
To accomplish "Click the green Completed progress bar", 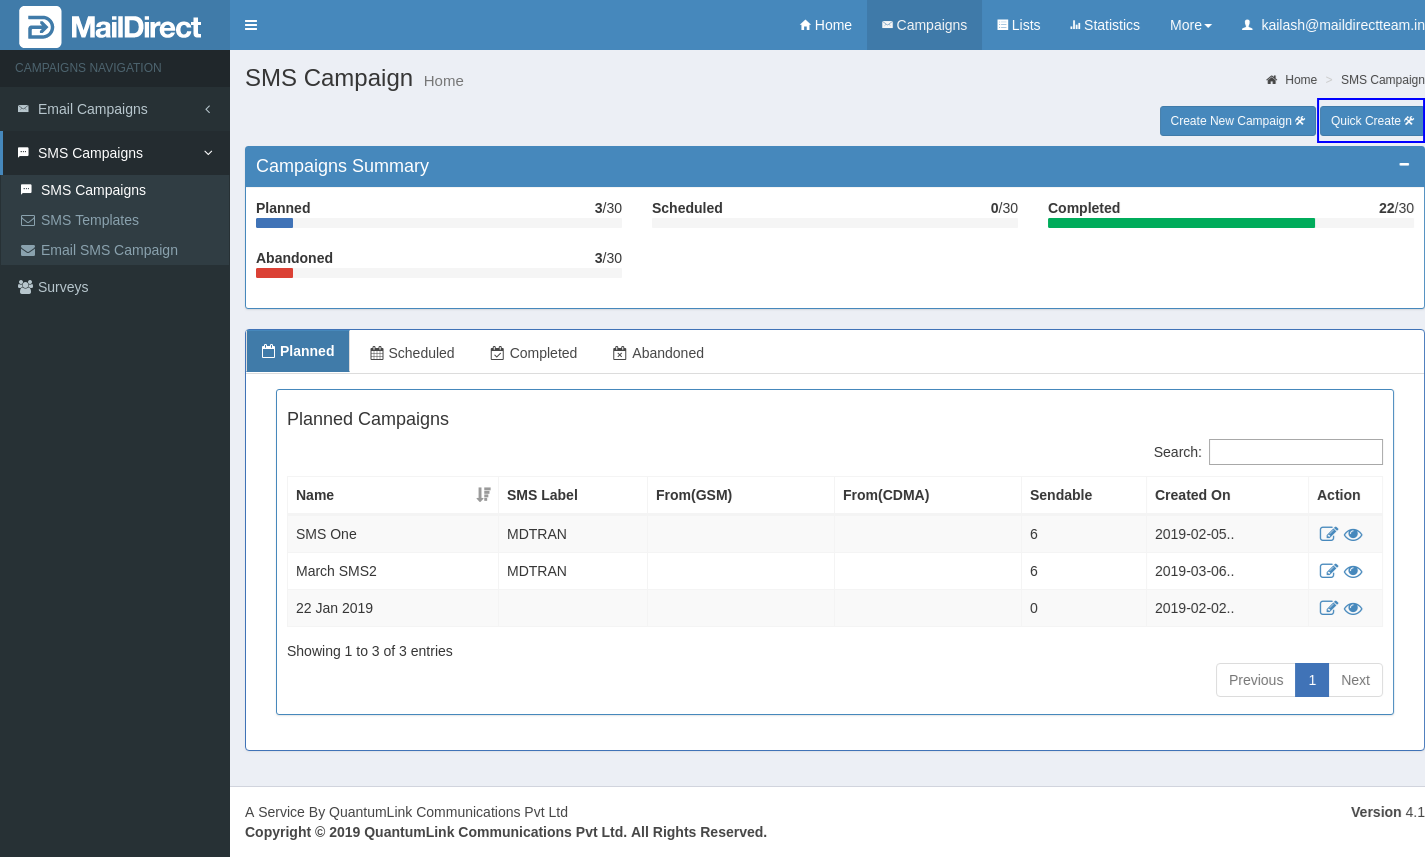I will click(1181, 223).
